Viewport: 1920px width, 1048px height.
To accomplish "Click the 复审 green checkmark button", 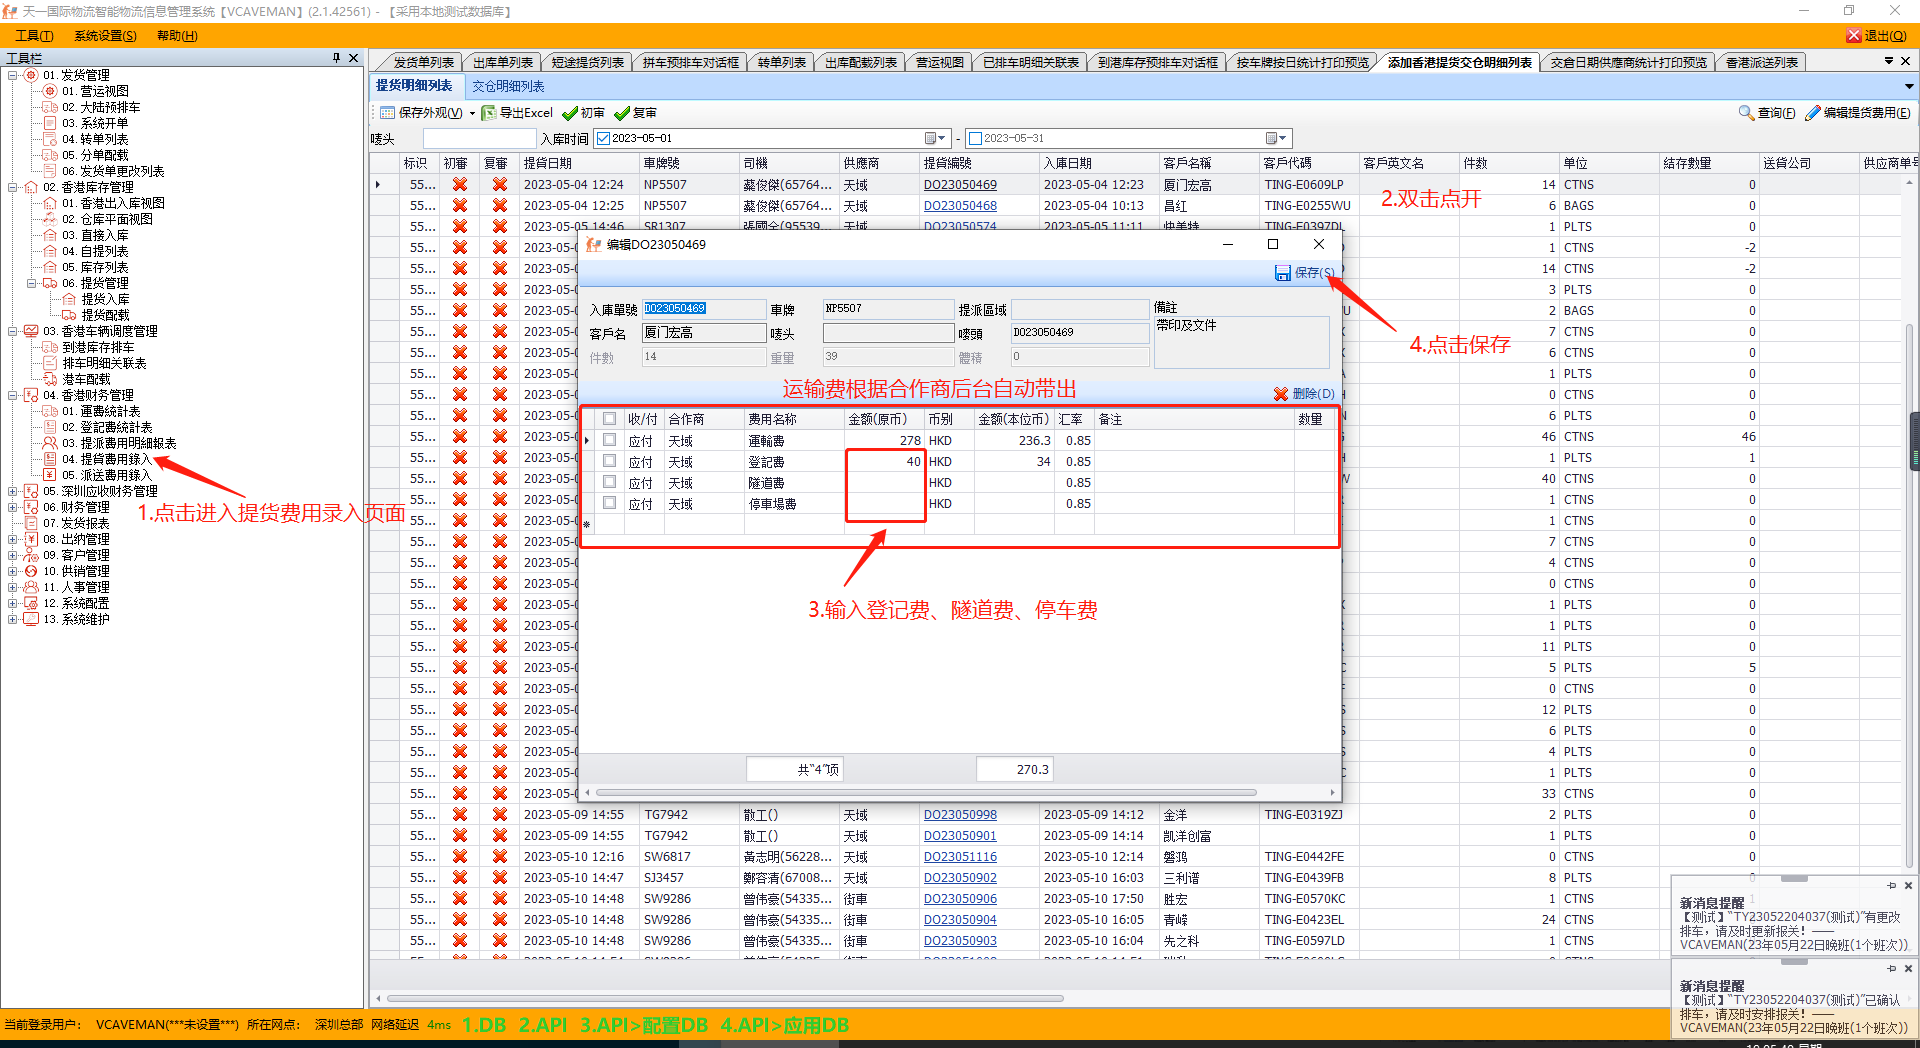I will [622, 113].
